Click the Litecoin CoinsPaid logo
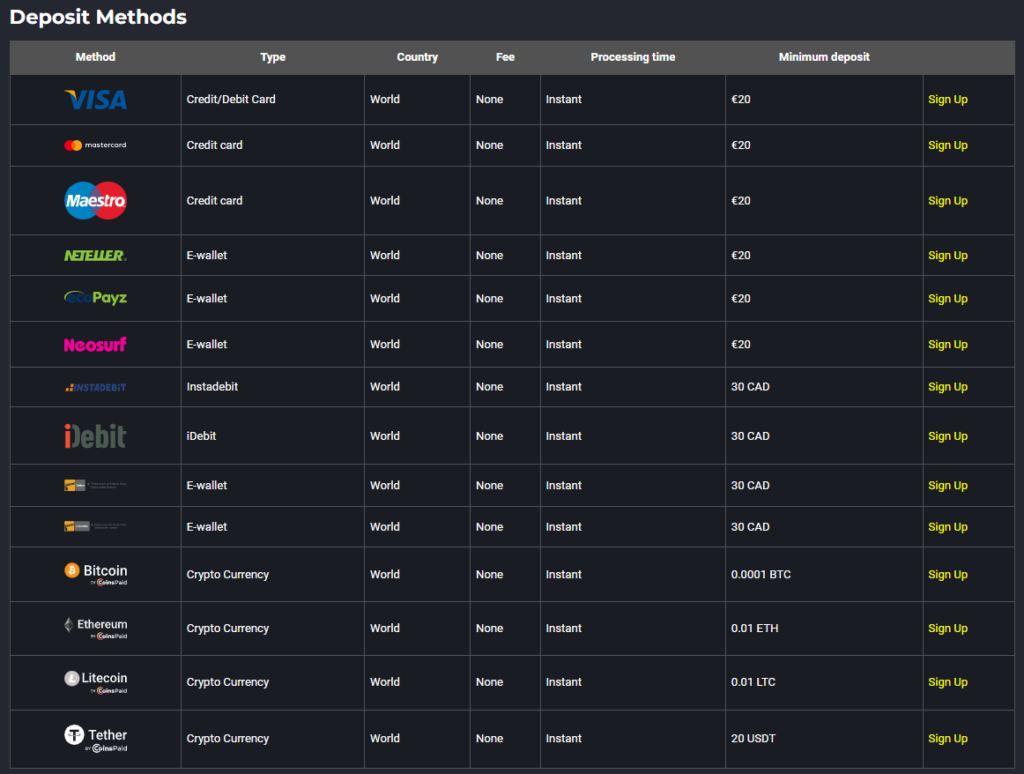Viewport: 1024px width, 774px height. click(95, 682)
